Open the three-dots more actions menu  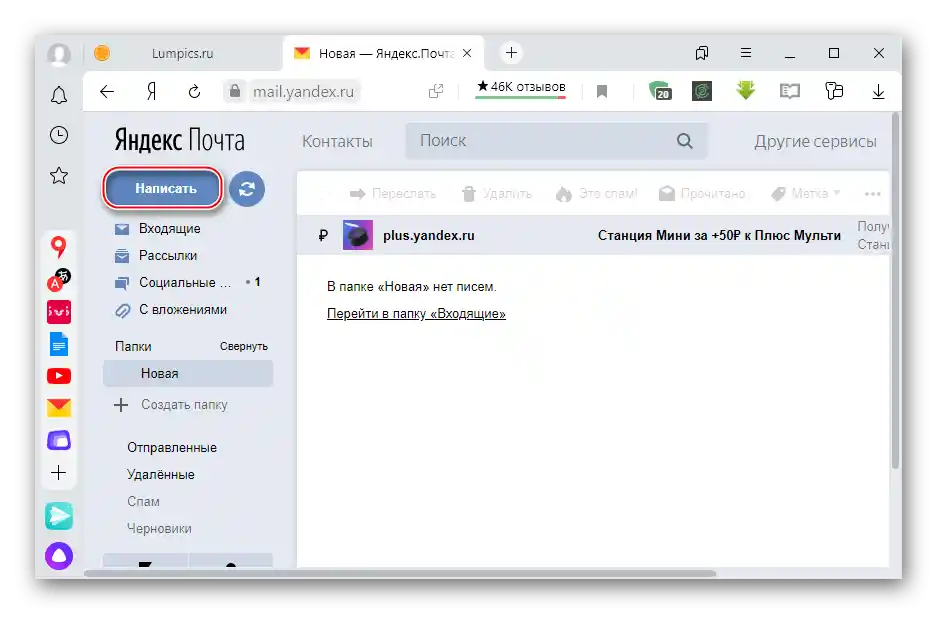[x=872, y=194]
